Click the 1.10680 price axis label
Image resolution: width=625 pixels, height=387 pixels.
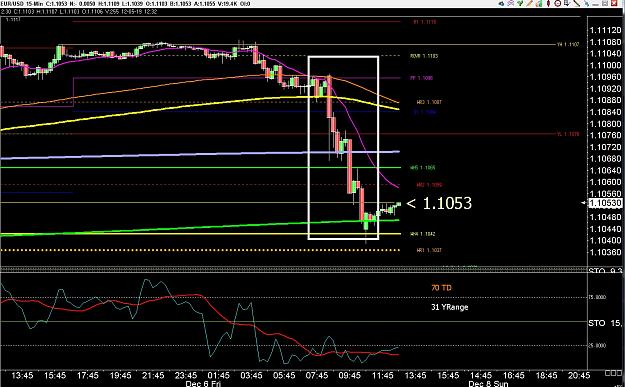[x=605, y=159]
